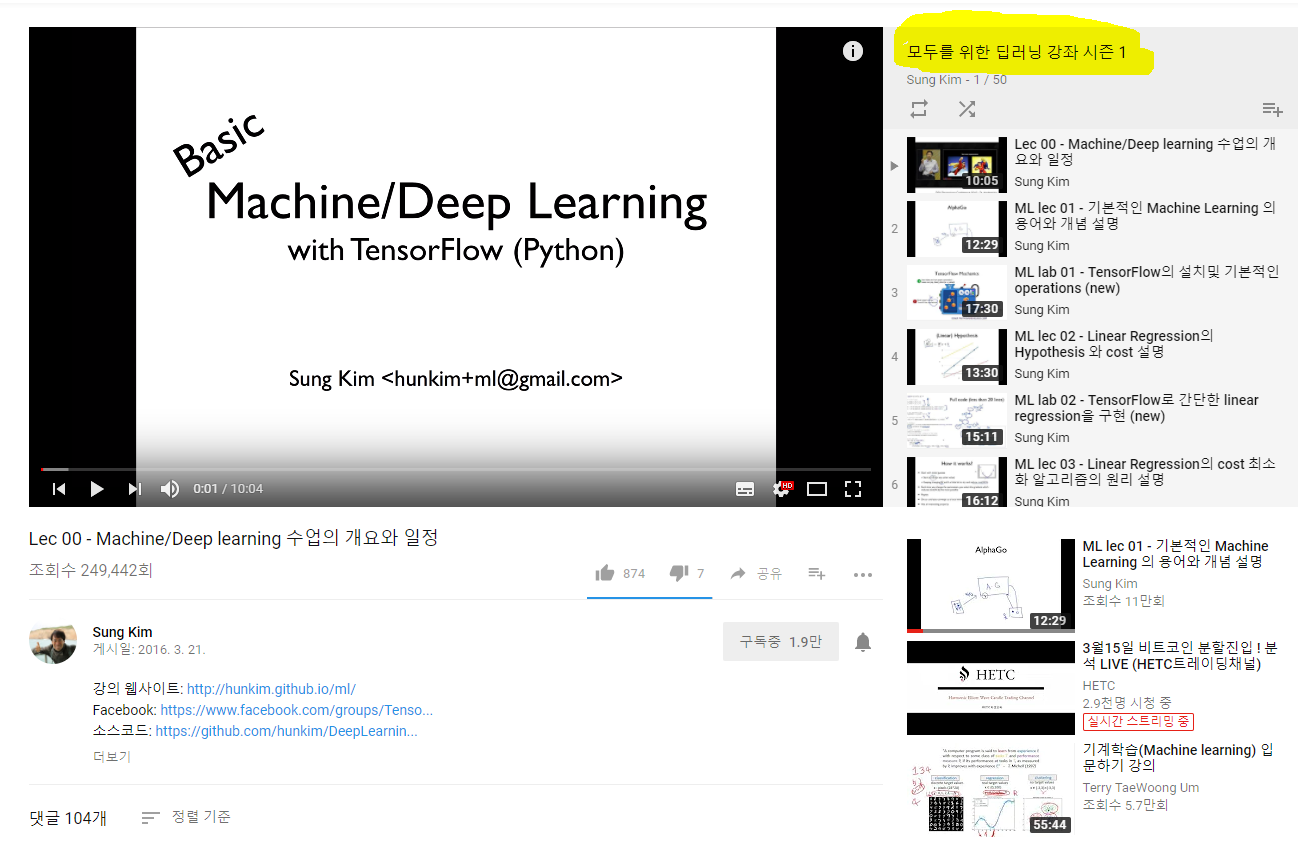This screenshot has width=1298, height=843.
Task: Click the view count 조회수 249,442회
Action: coord(91,571)
